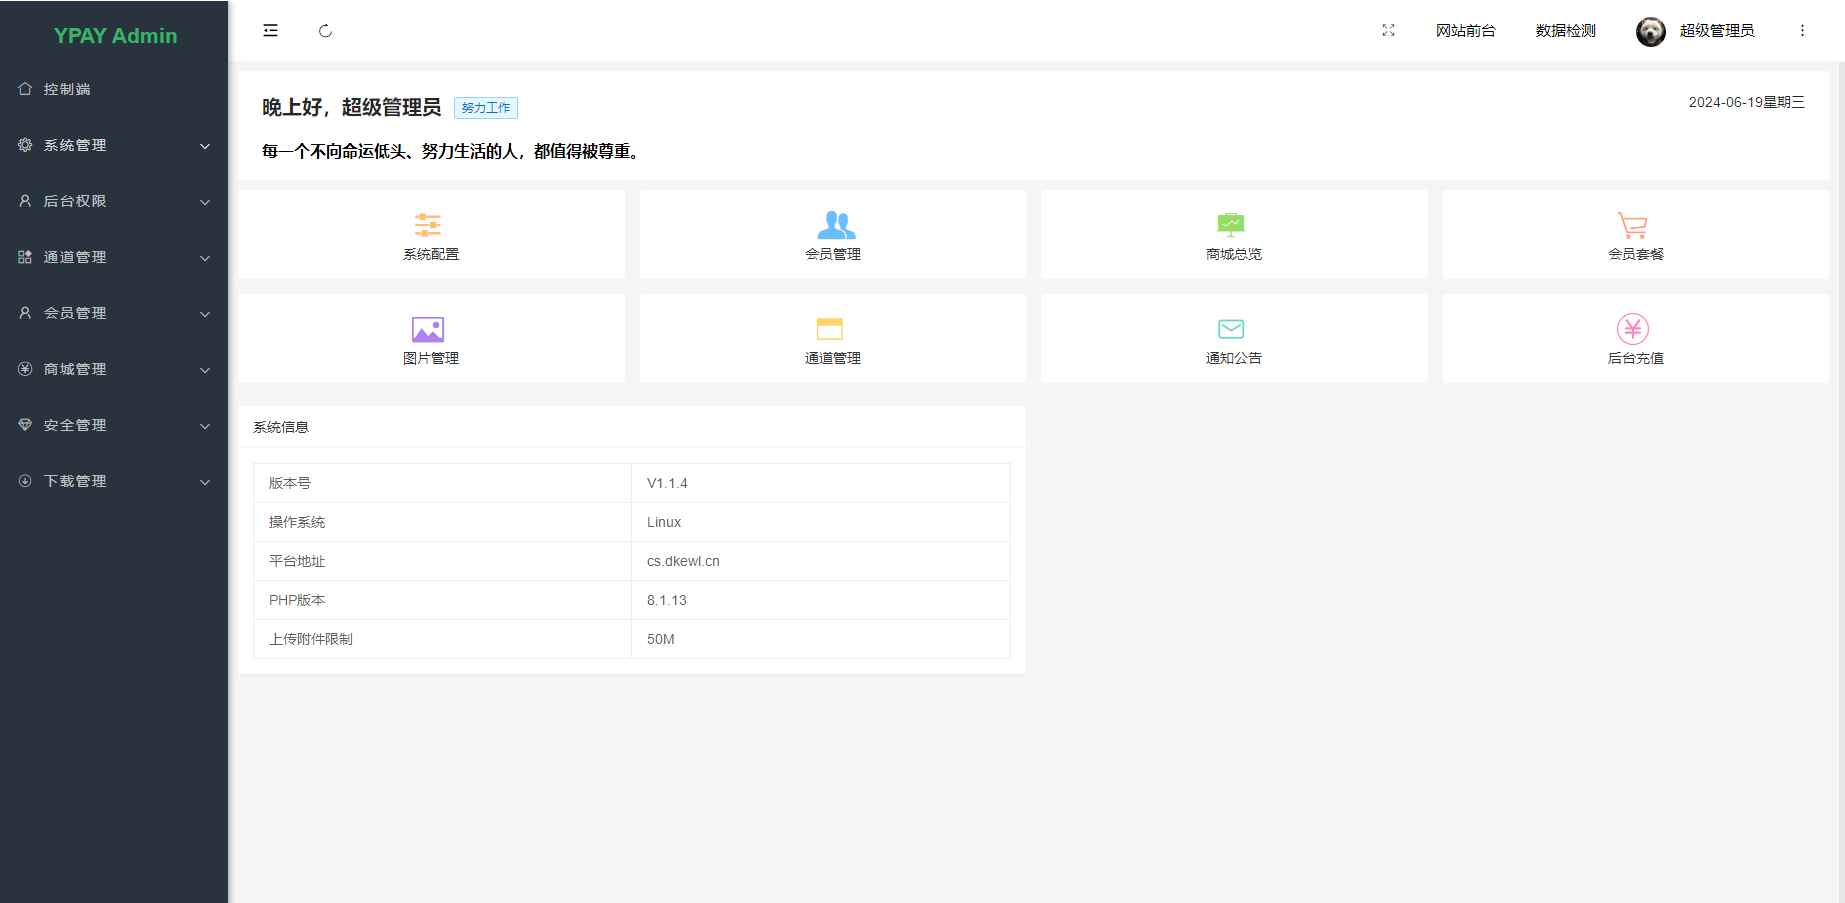
Task: Open the 系统配置 sliders icon card
Action: (x=428, y=225)
